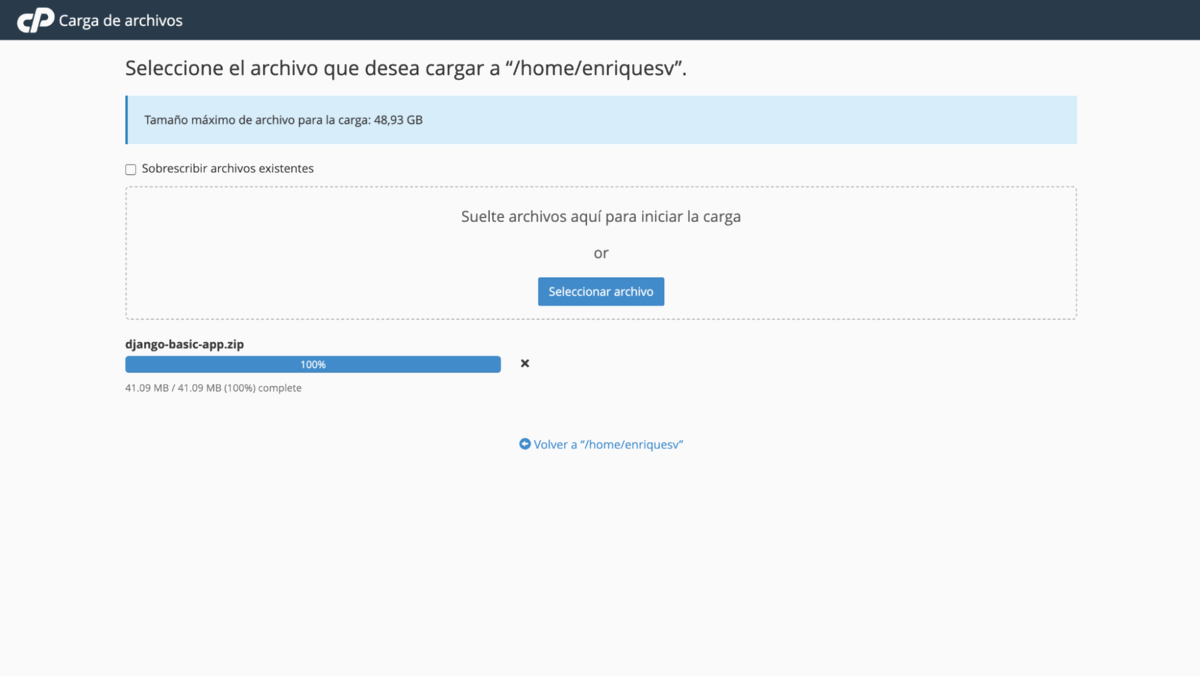Cancel the django-basic-app.zip upload with the X
The image size is (1200, 677).
click(525, 364)
